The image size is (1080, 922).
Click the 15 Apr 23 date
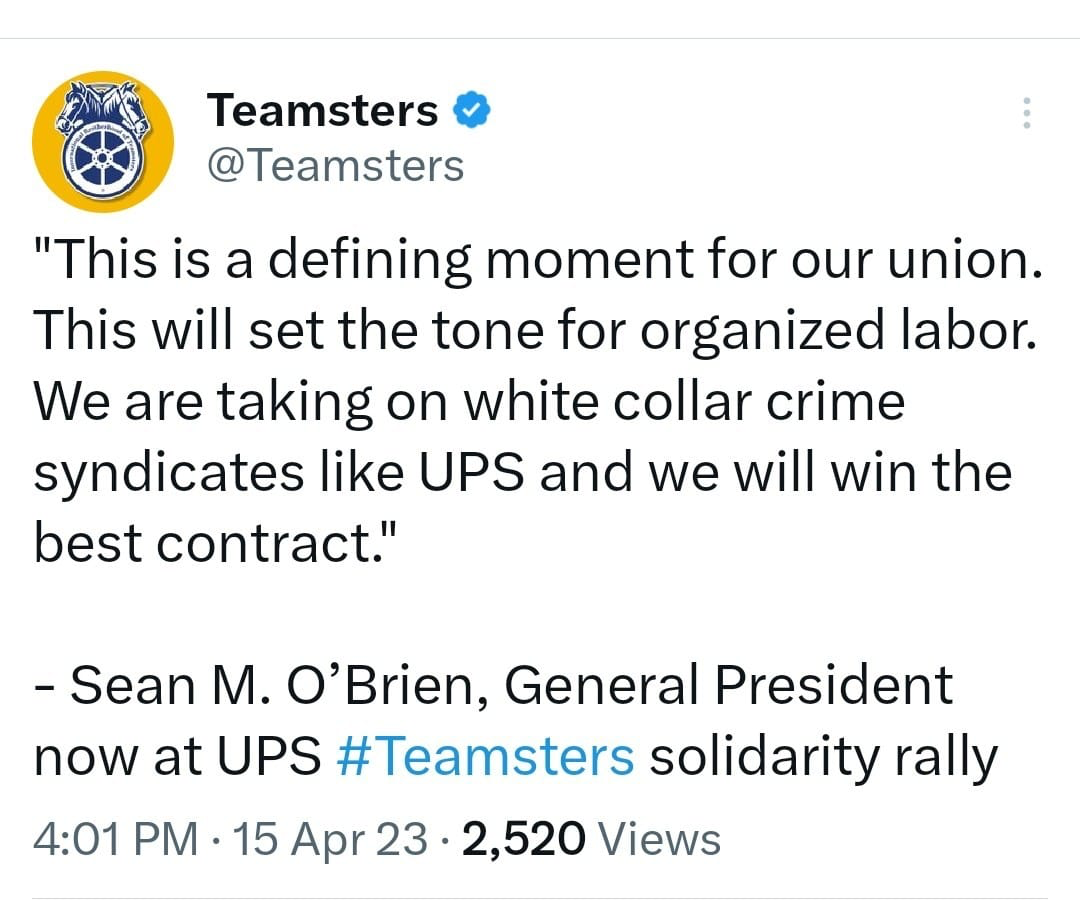click(331, 839)
